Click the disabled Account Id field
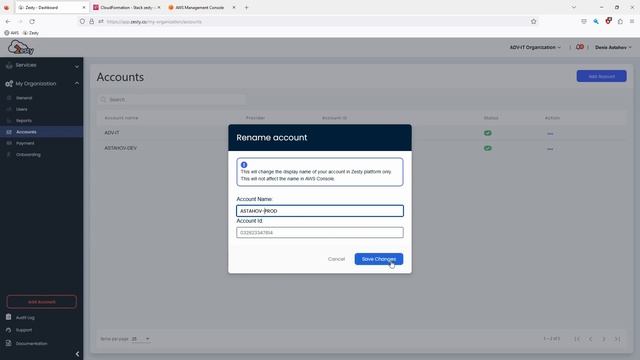The height and width of the screenshot is (360, 640). 320,233
